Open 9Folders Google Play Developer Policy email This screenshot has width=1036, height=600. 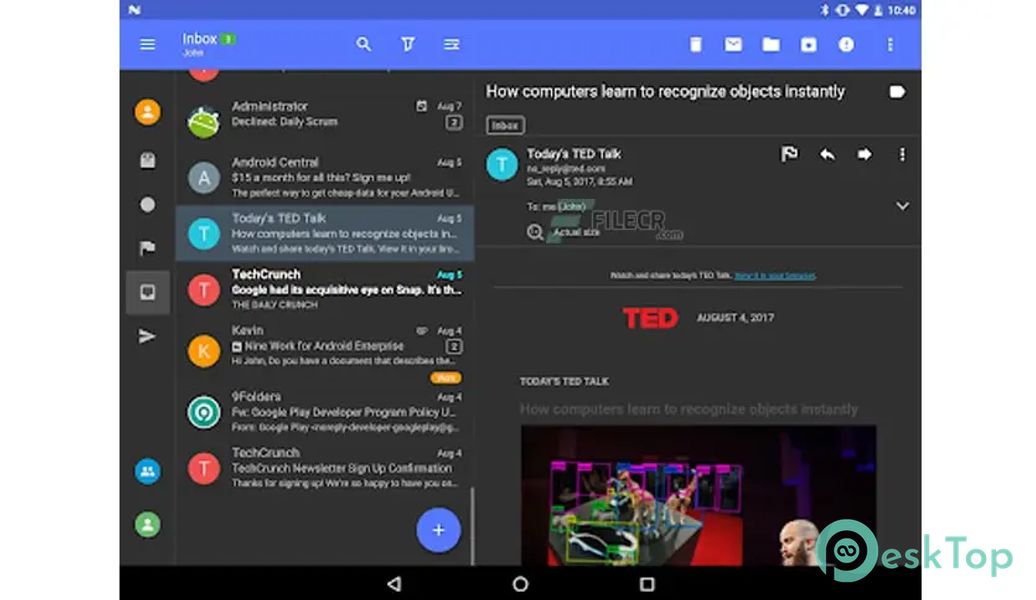[x=325, y=411]
